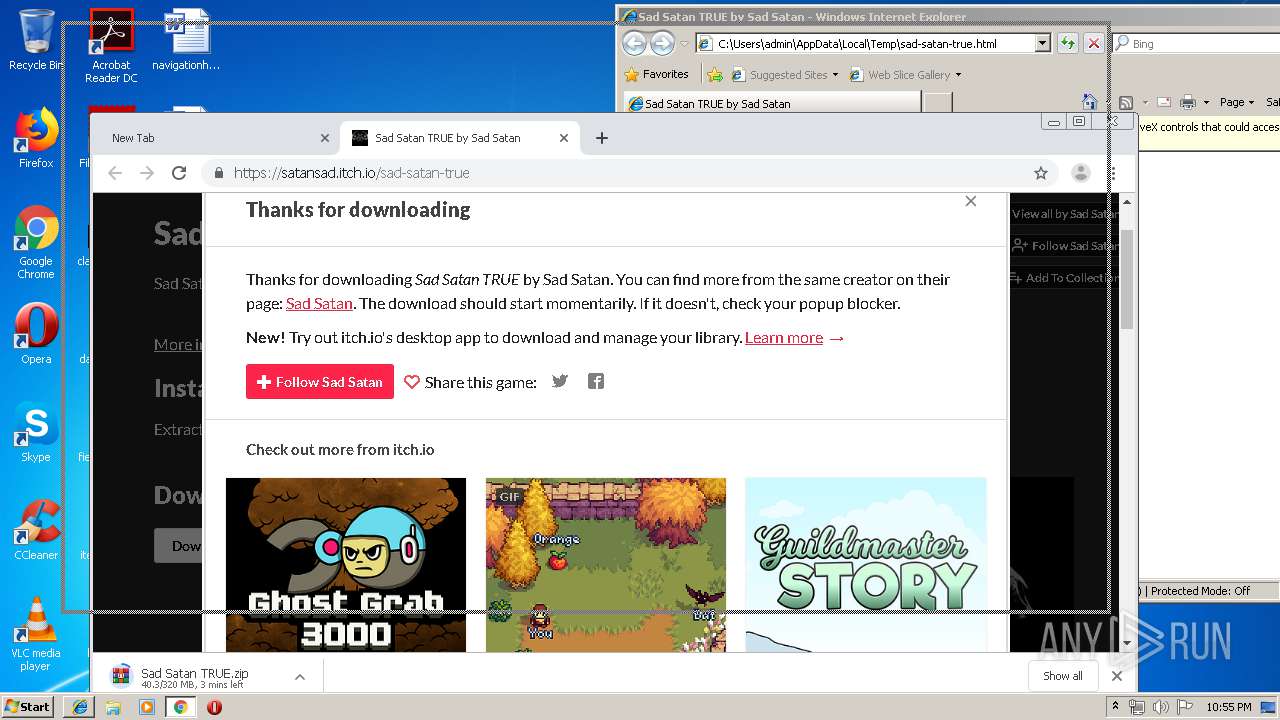This screenshot has width=1280, height=720.
Task: Click the Follow Sad Satan button
Action: pos(320,382)
